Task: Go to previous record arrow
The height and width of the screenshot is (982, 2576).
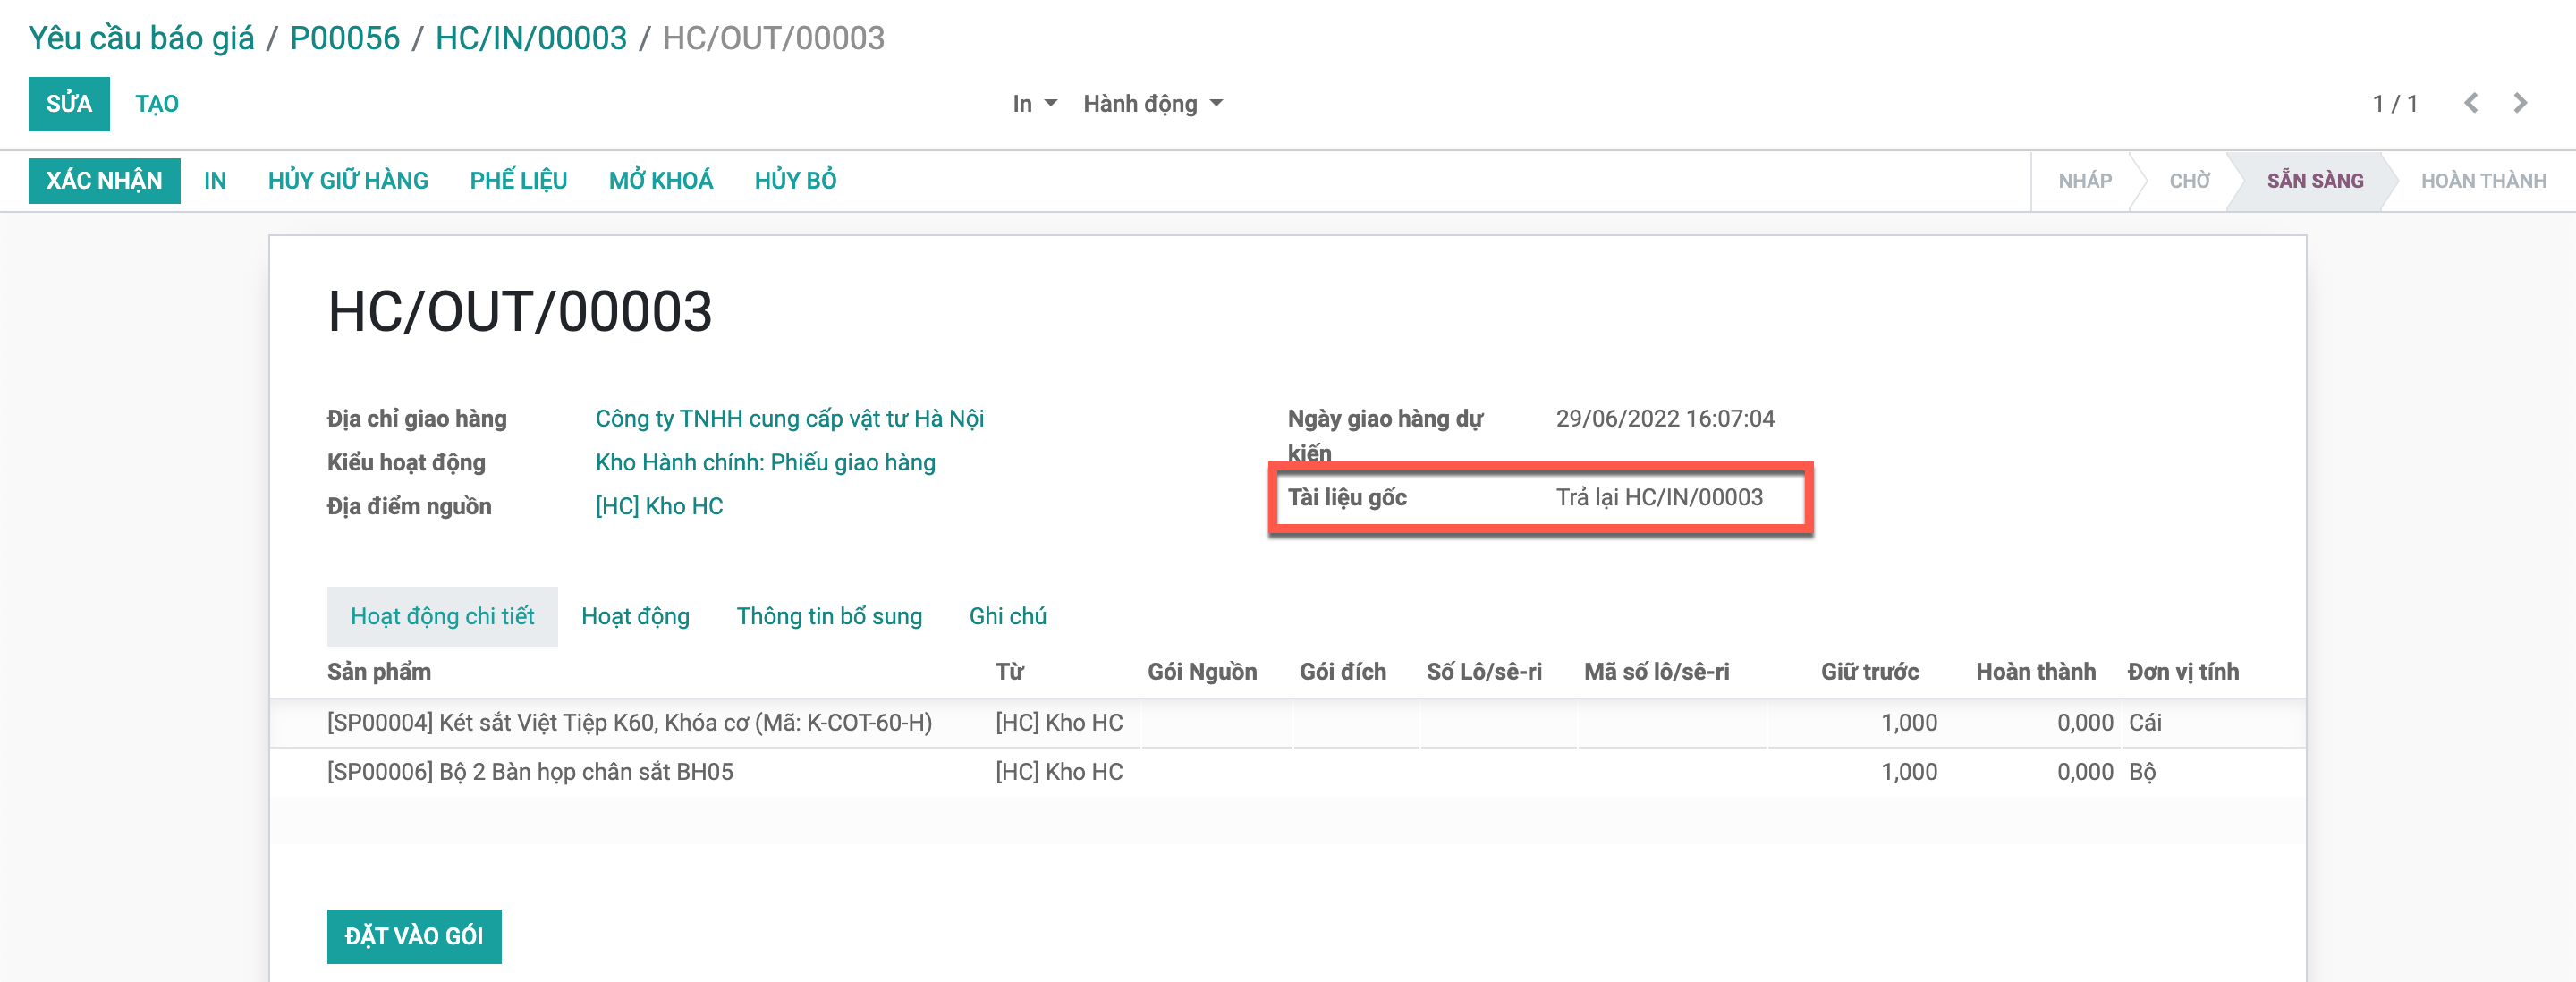Action: (x=2470, y=103)
